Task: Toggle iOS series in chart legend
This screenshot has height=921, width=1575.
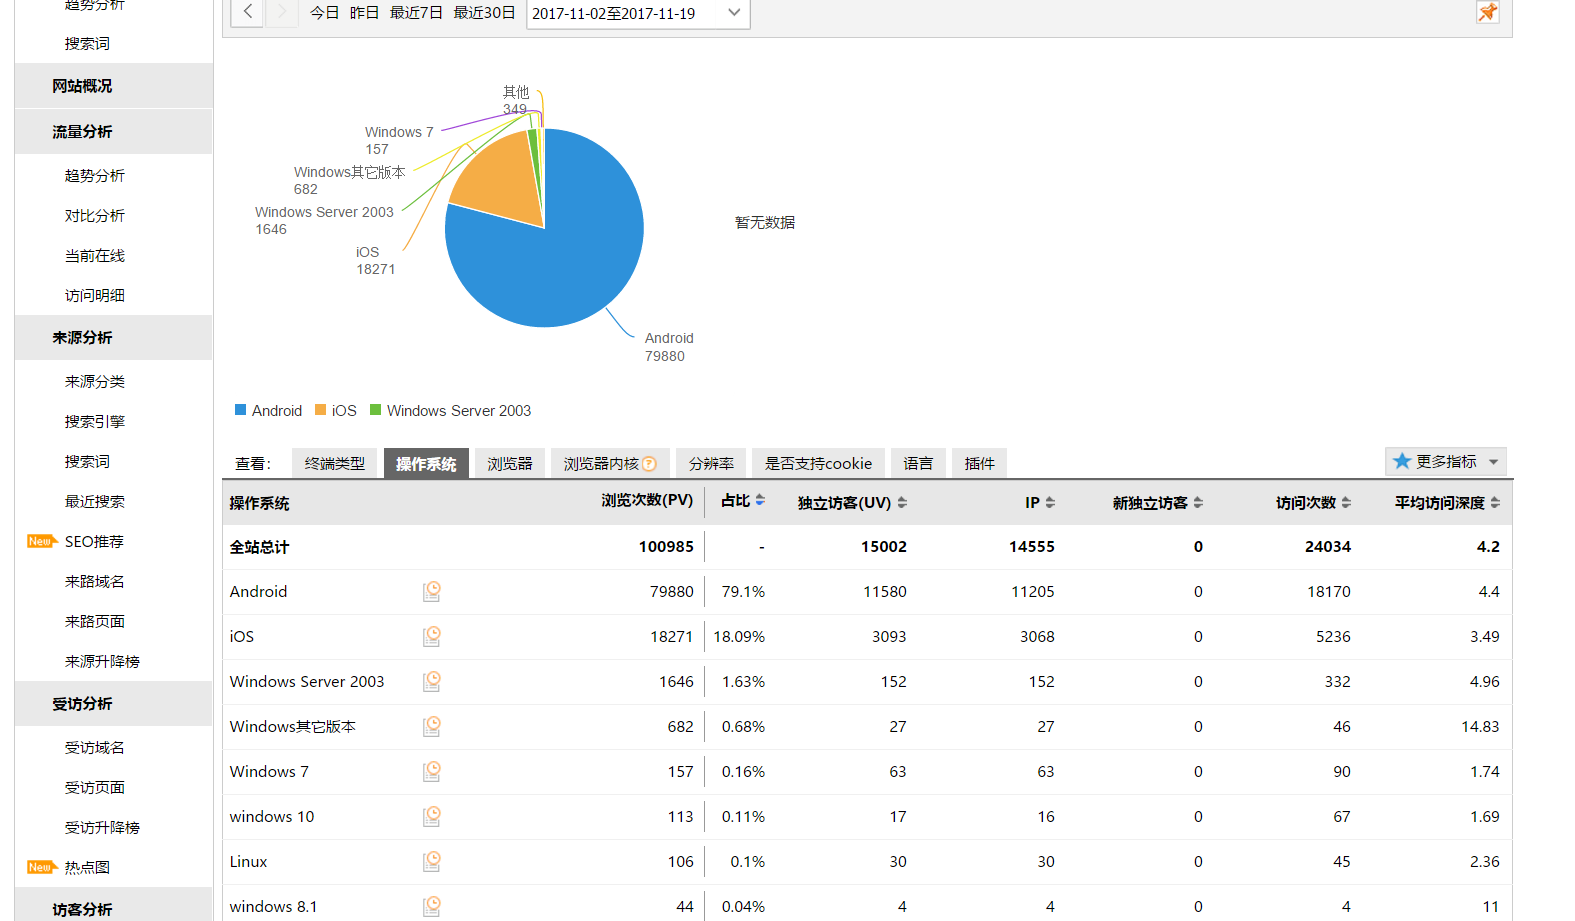Action: pos(336,411)
